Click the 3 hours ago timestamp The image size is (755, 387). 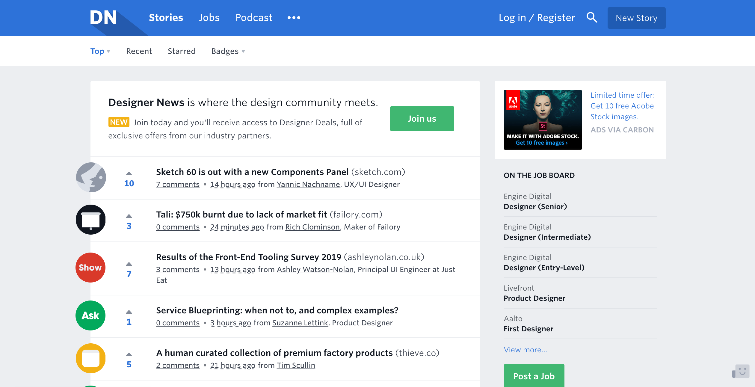(231, 323)
